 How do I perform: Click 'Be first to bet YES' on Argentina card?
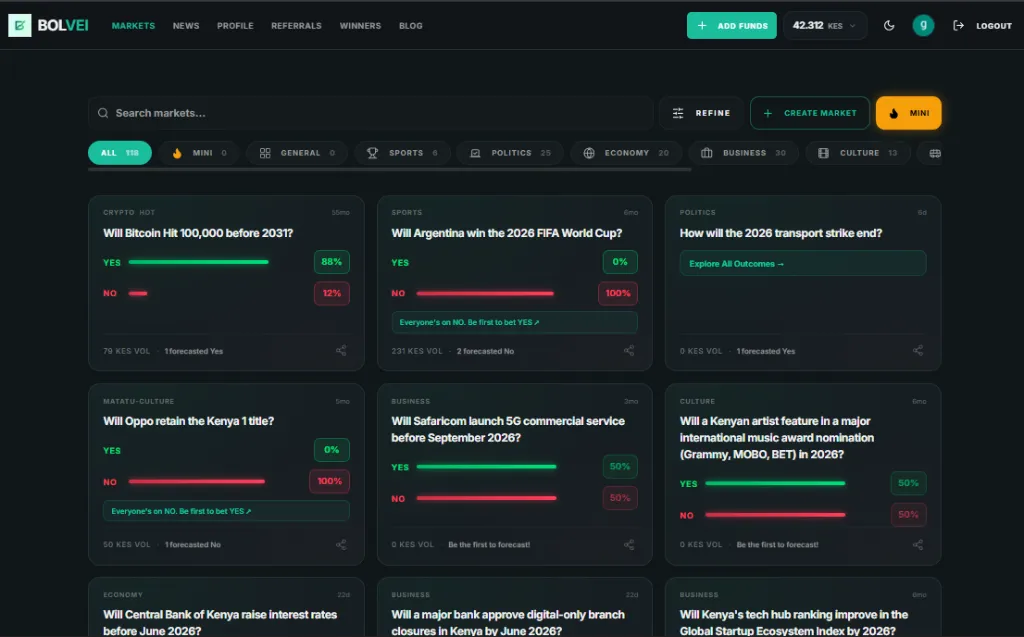coord(515,322)
